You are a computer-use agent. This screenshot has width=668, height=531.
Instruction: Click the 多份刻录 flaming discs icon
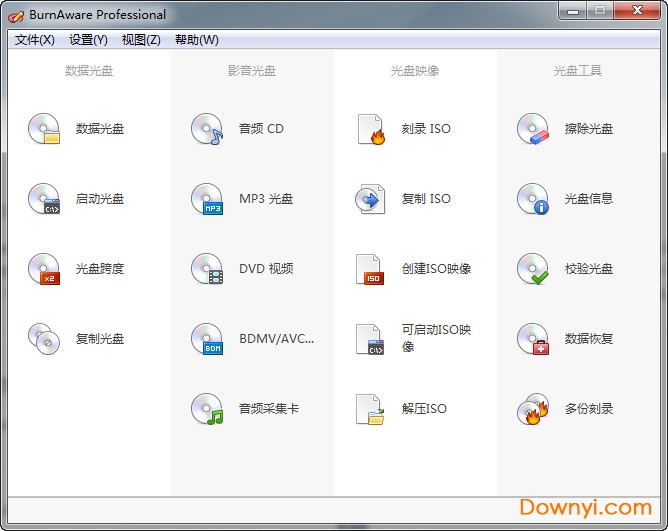click(x=533, y=409)
